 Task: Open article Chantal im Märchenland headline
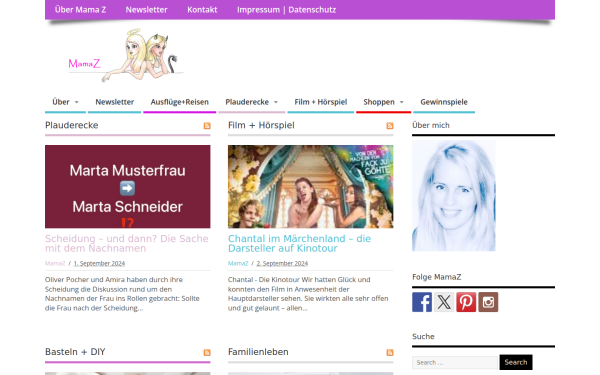click(299, 243)
